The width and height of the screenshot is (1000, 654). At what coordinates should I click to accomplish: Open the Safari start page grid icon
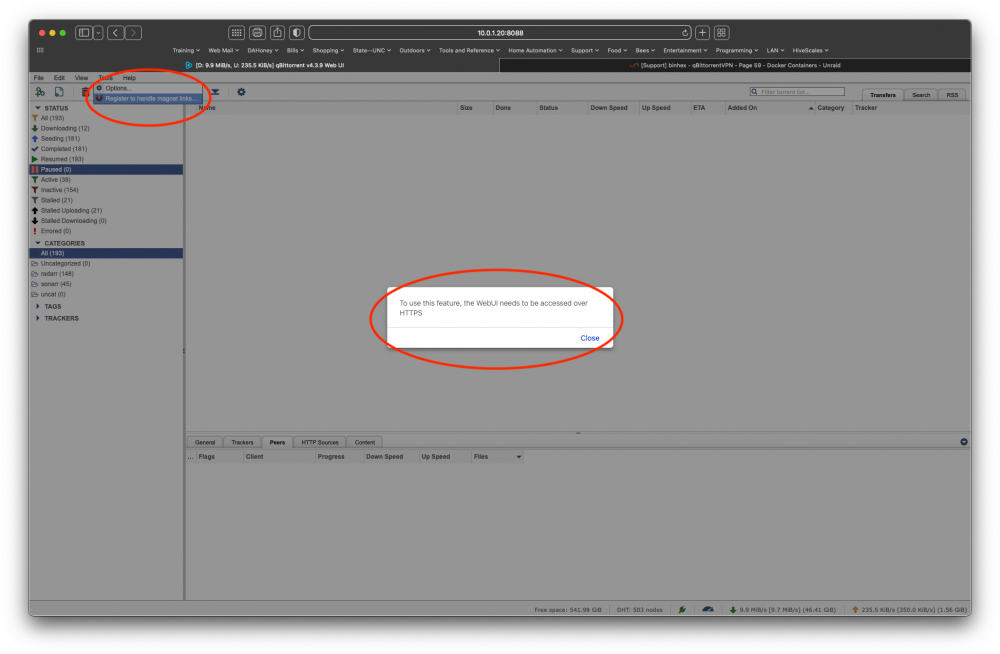pyautogui.click(x=237, y=33)
